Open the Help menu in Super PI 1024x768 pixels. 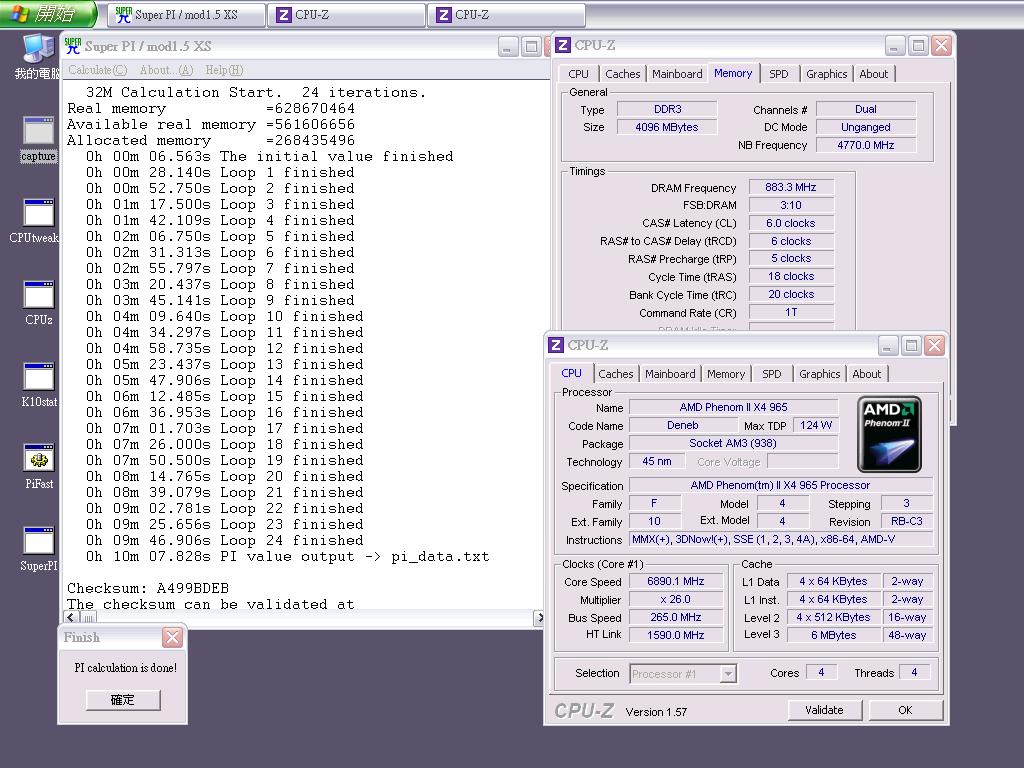coord(224,70)
